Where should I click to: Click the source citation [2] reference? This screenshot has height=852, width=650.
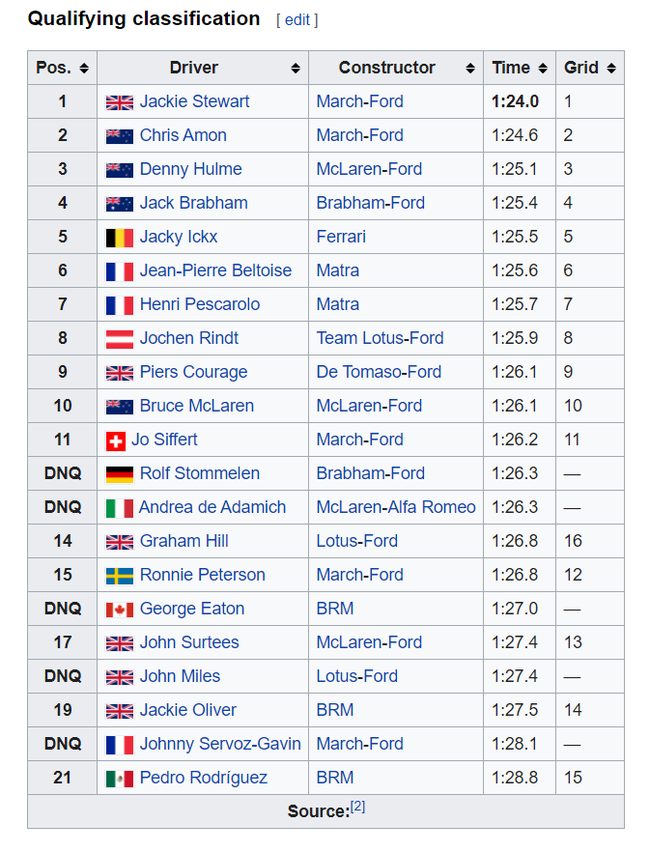pyautogui.click(x=357, y=807)
